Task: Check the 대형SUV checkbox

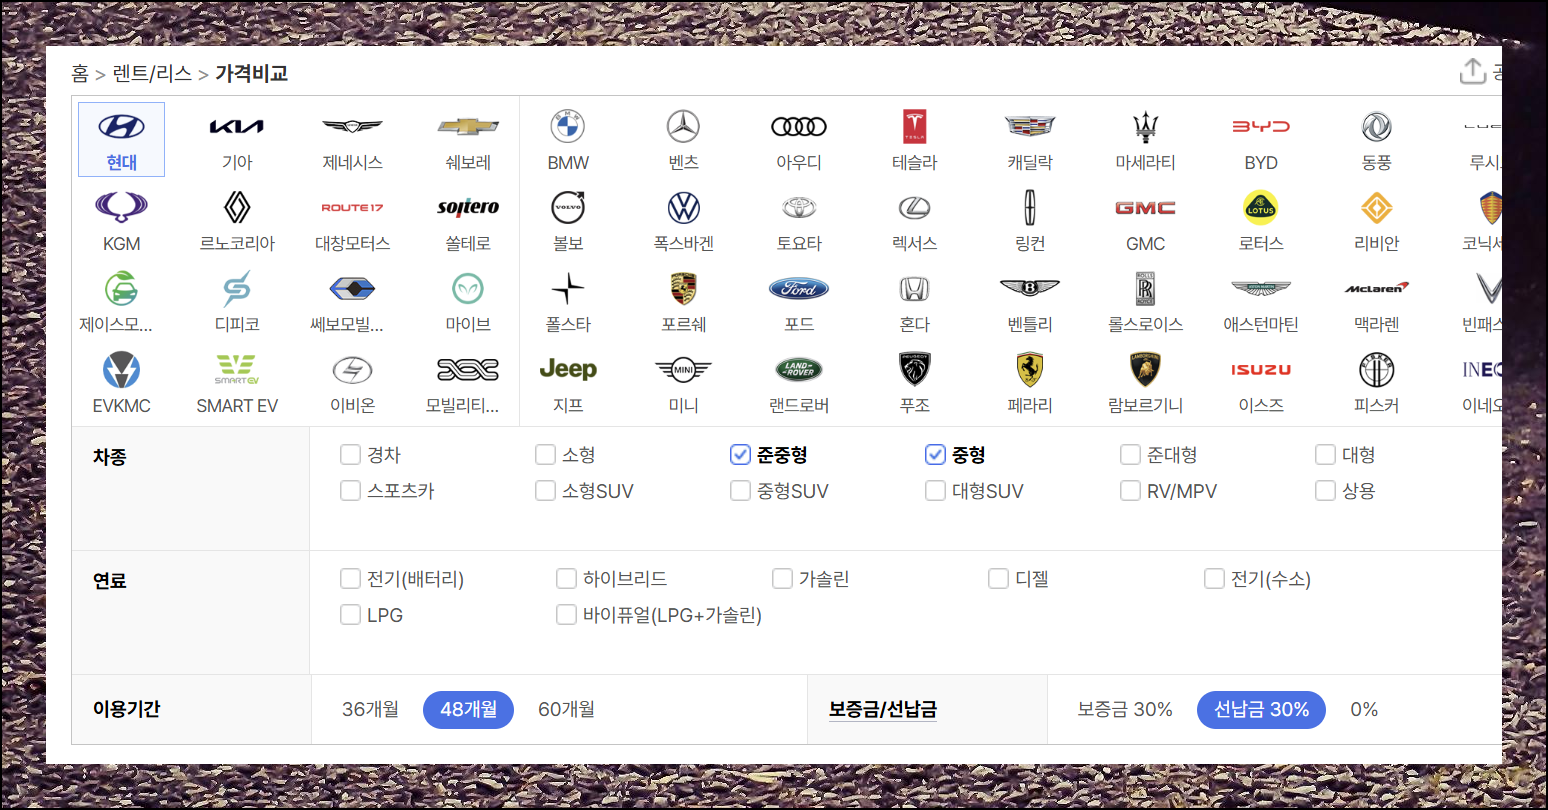Action: [x=935, y=491]
